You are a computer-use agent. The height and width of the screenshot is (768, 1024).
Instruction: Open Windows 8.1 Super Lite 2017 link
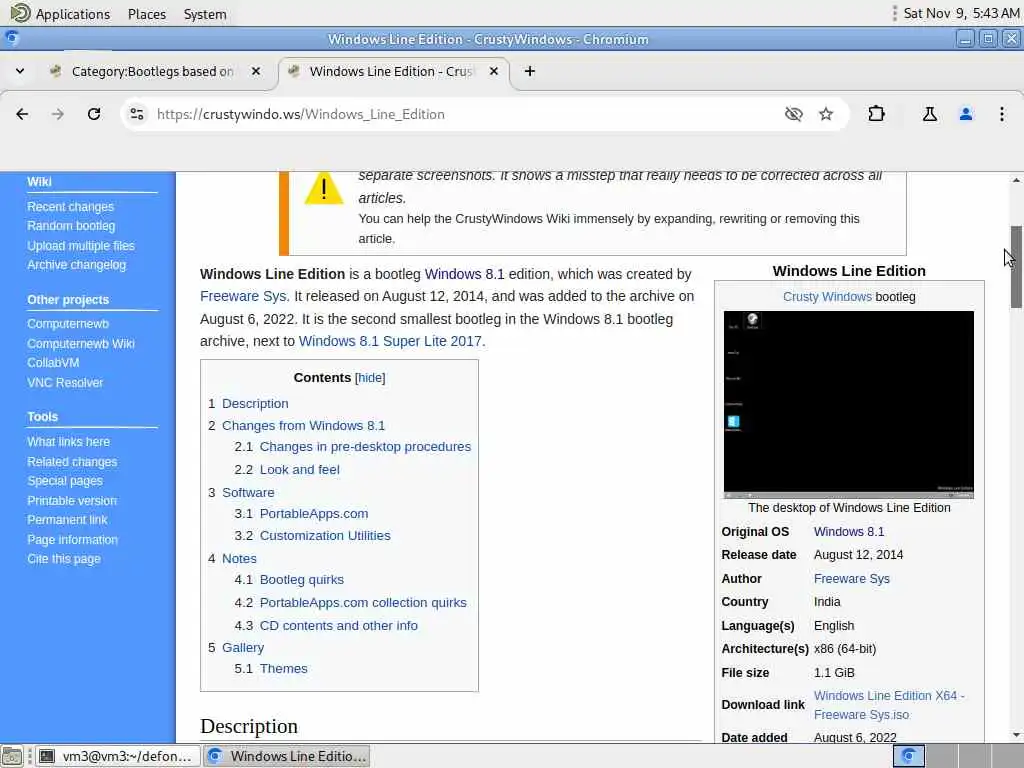(391, 341)
